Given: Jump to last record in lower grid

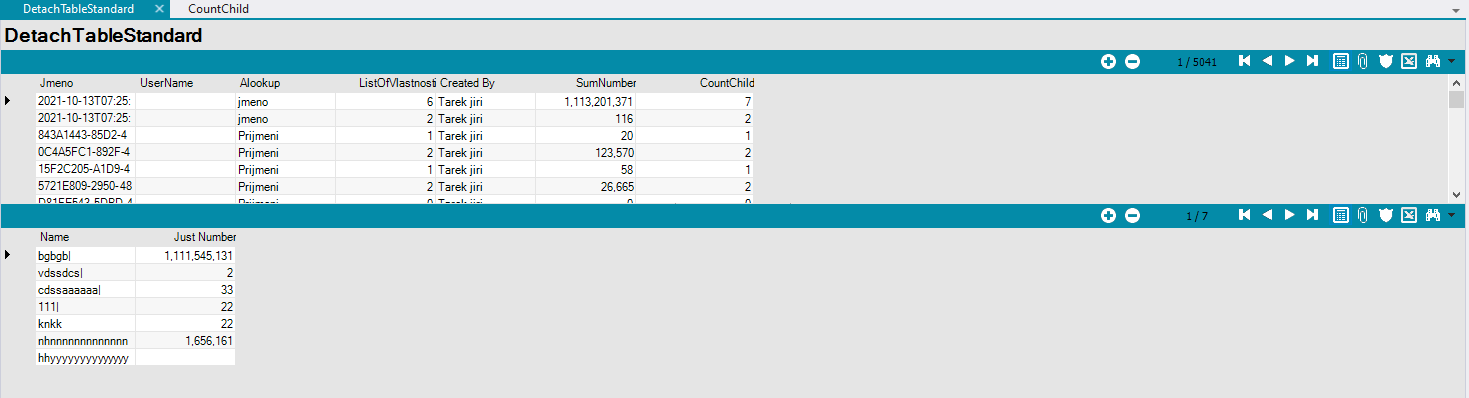Looking at the screenshot, I should pyautogui.click(x=1313, y=215).
